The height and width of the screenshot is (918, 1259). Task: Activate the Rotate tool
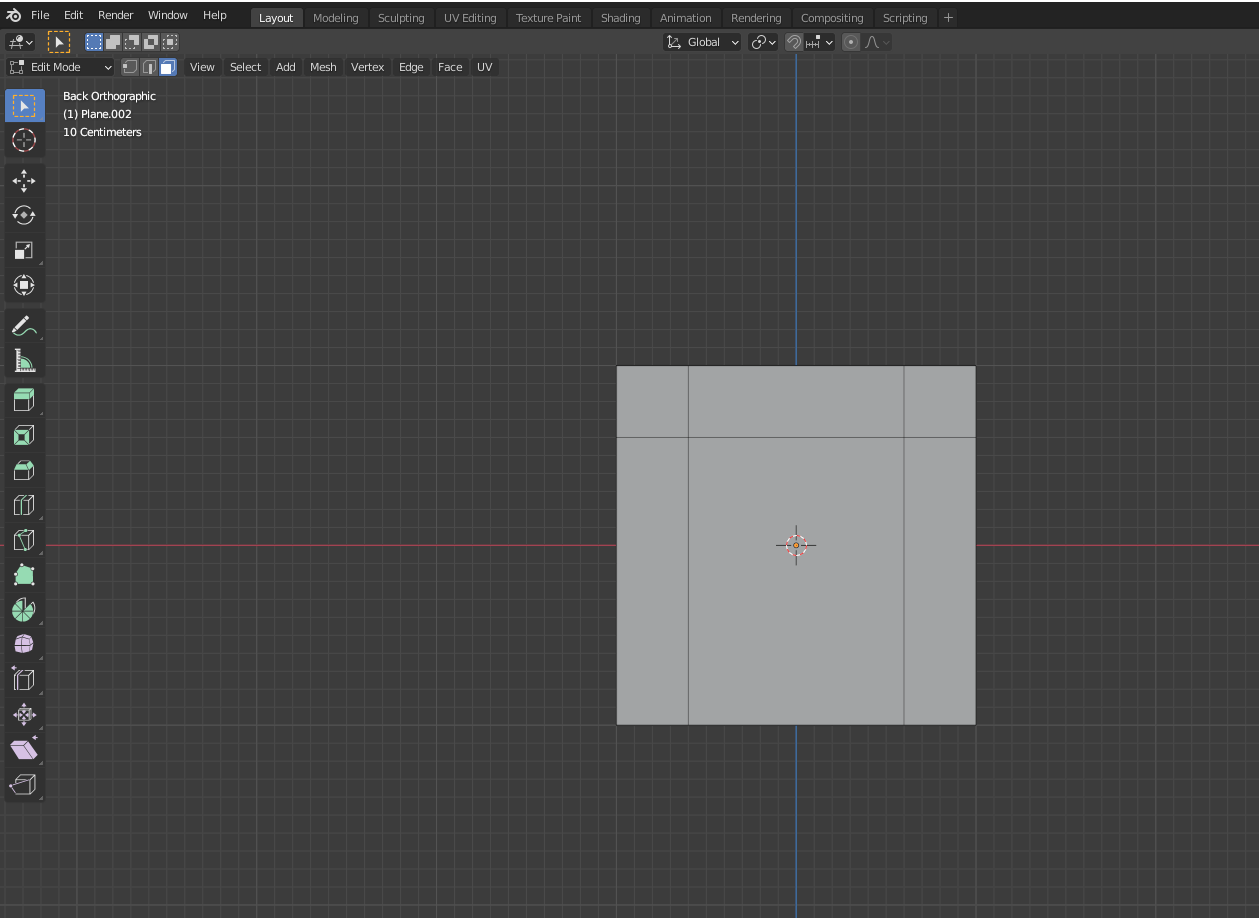click(x=24, y=215)
